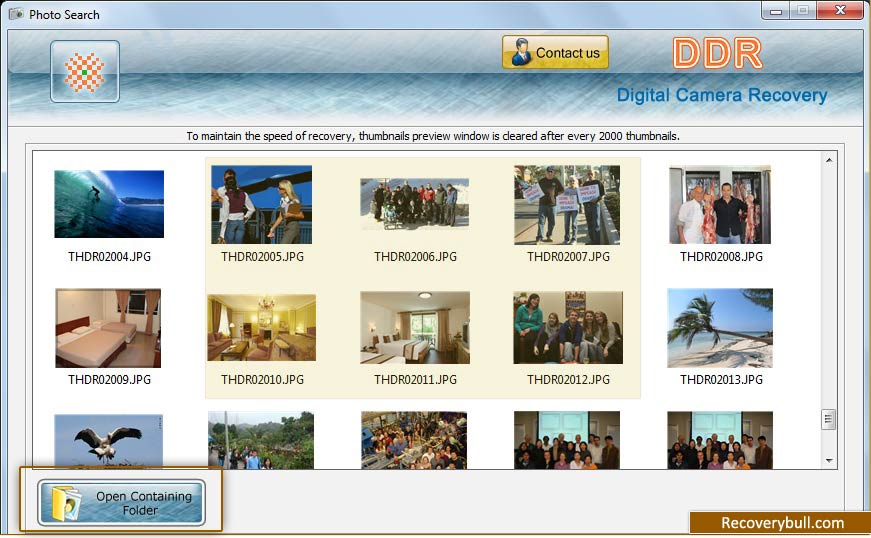The height and width of the screenshot is (538, 871).
Task: Click the THDR02013.JPG file name
Action: [721, 380]
